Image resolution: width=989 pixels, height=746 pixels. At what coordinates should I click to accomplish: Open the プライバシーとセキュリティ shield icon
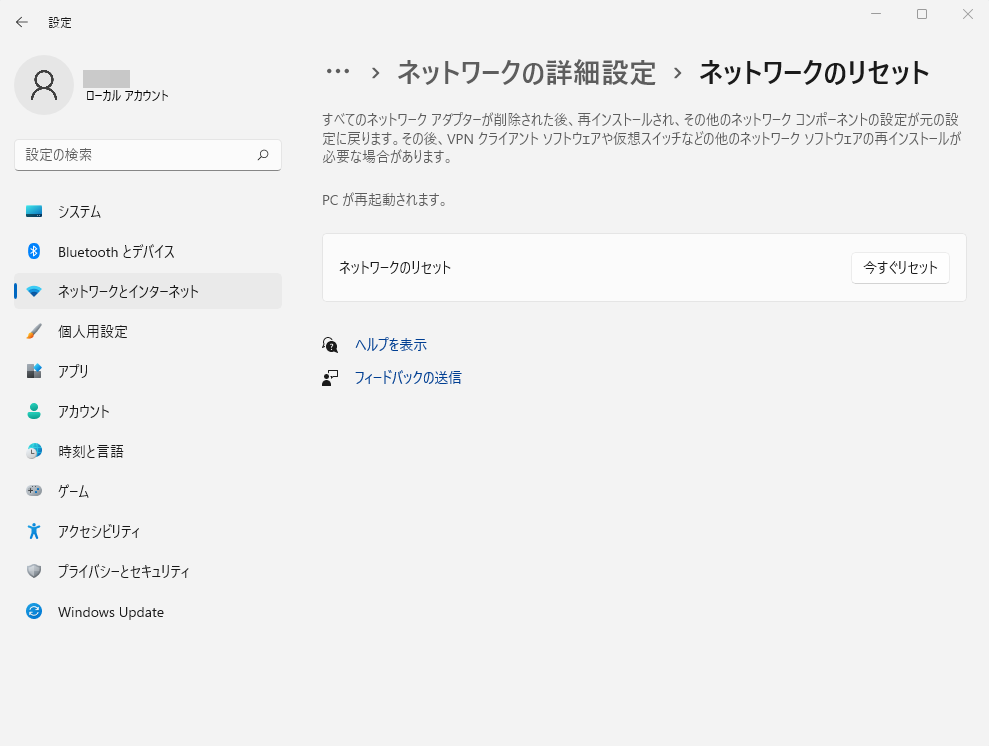pos(33,571)
